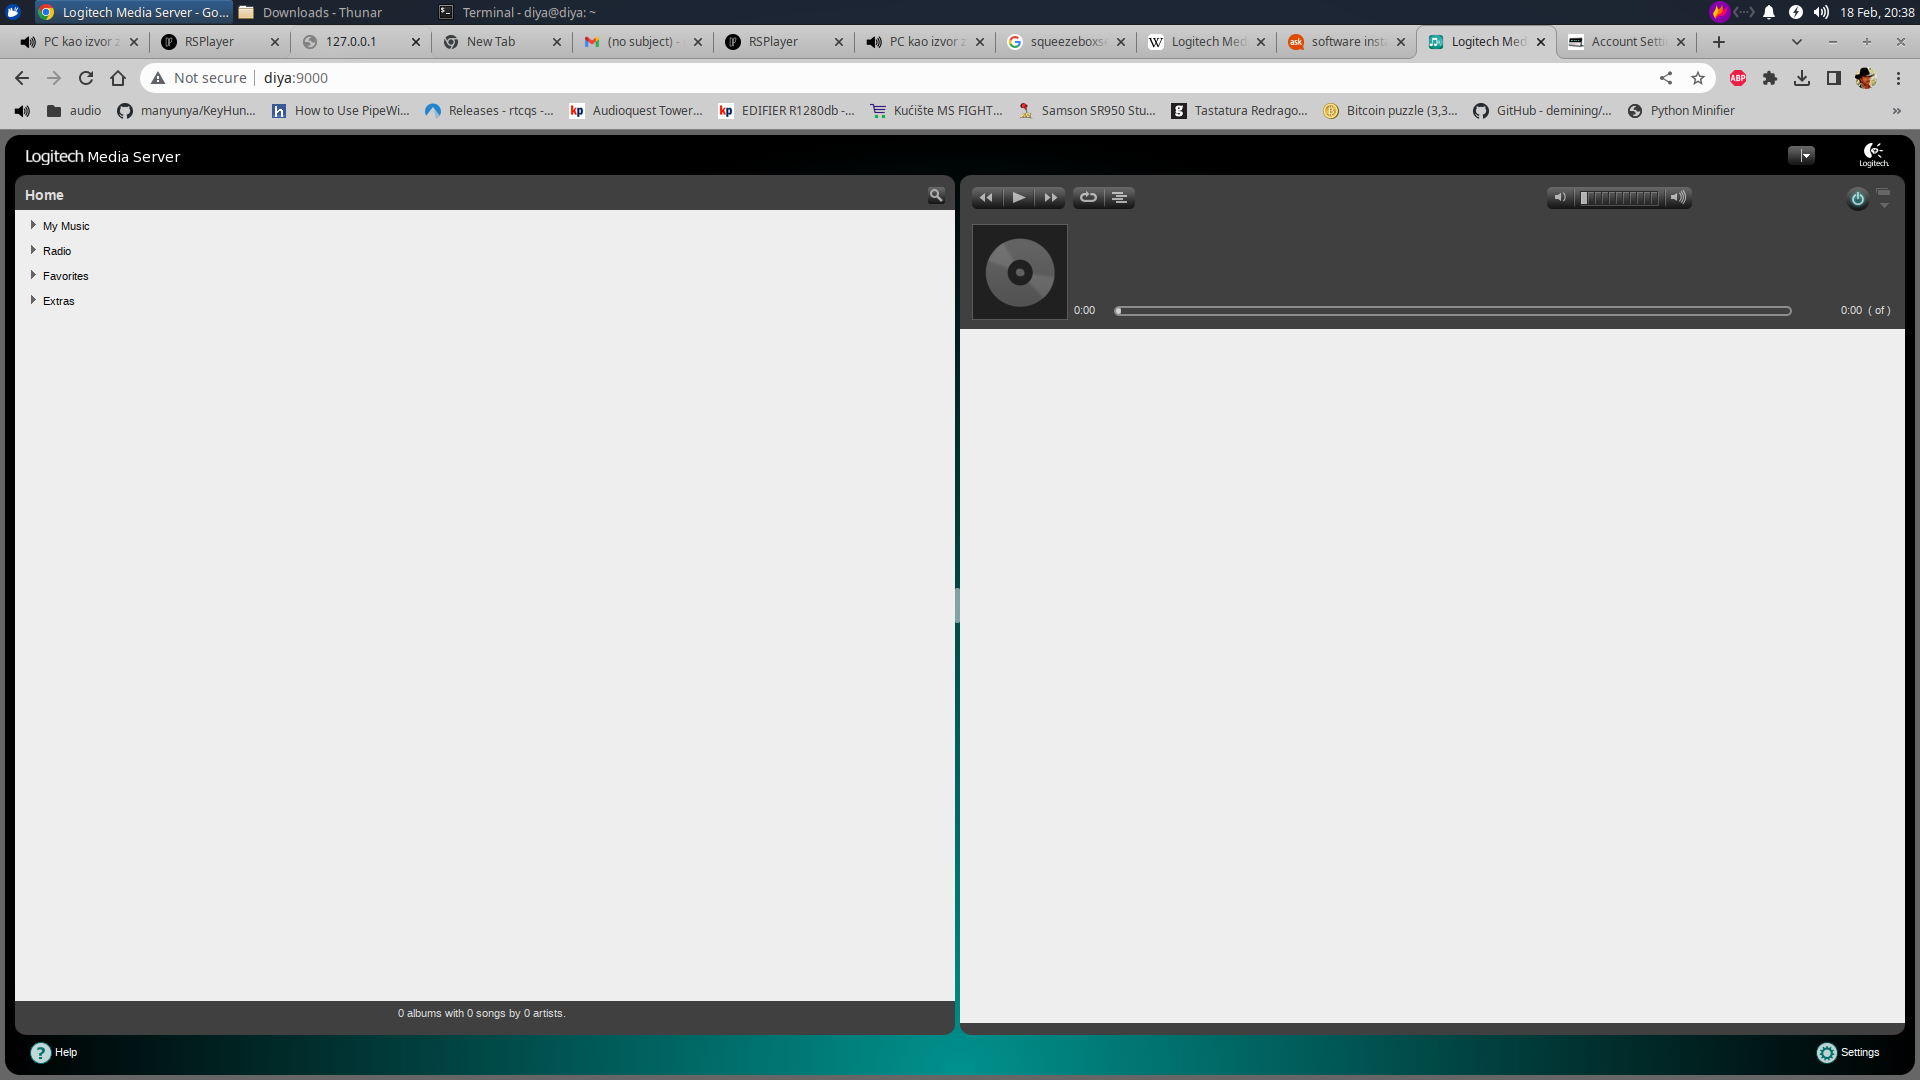
Task: Go forward with the browser forward arrow
Action: point(54,78)
